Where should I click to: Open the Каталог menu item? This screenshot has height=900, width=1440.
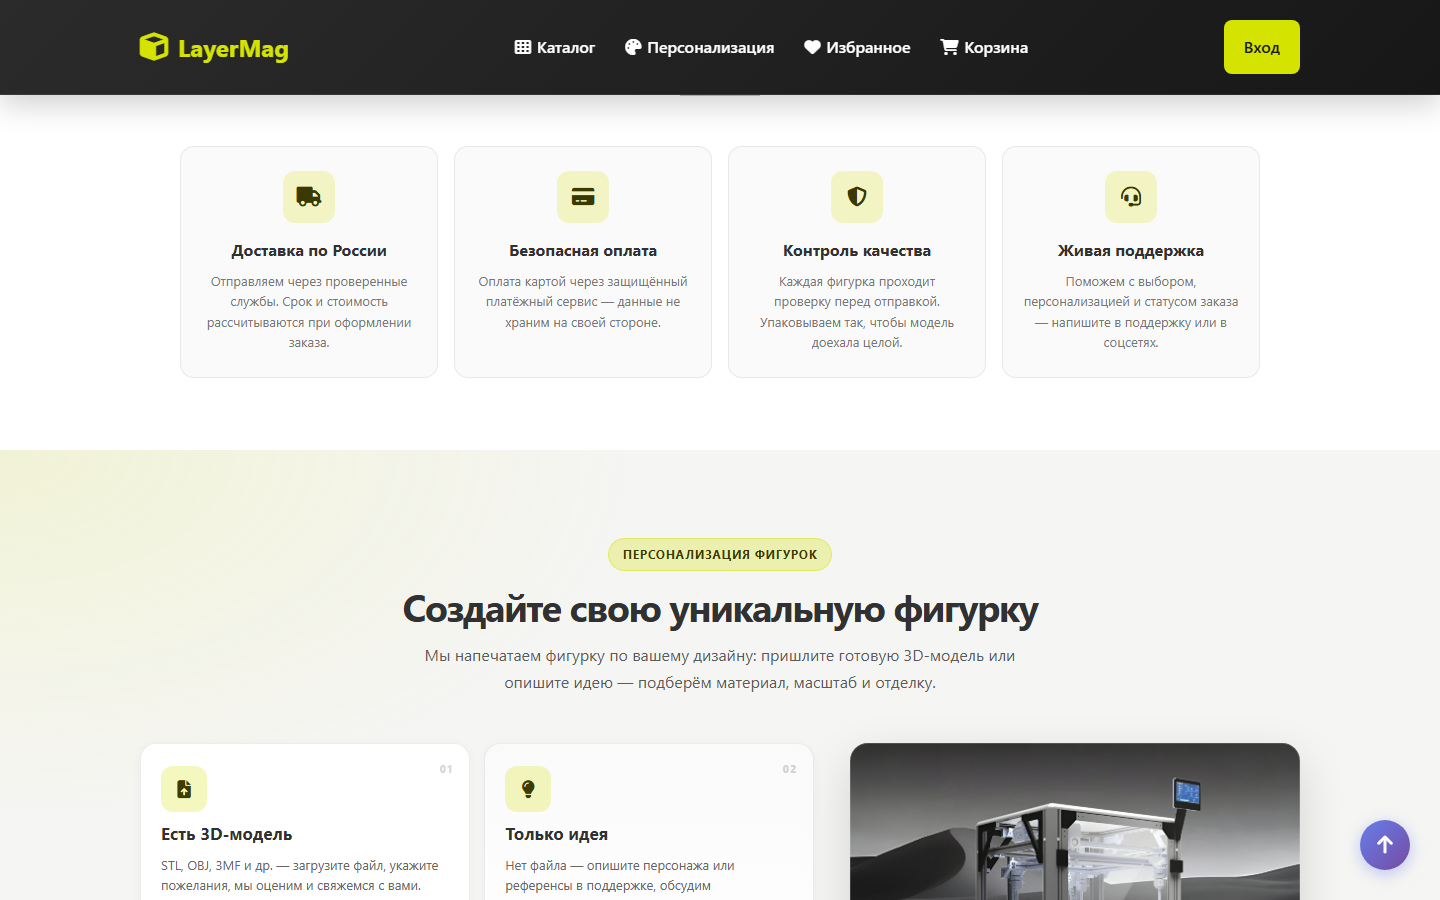pos(554,47)
